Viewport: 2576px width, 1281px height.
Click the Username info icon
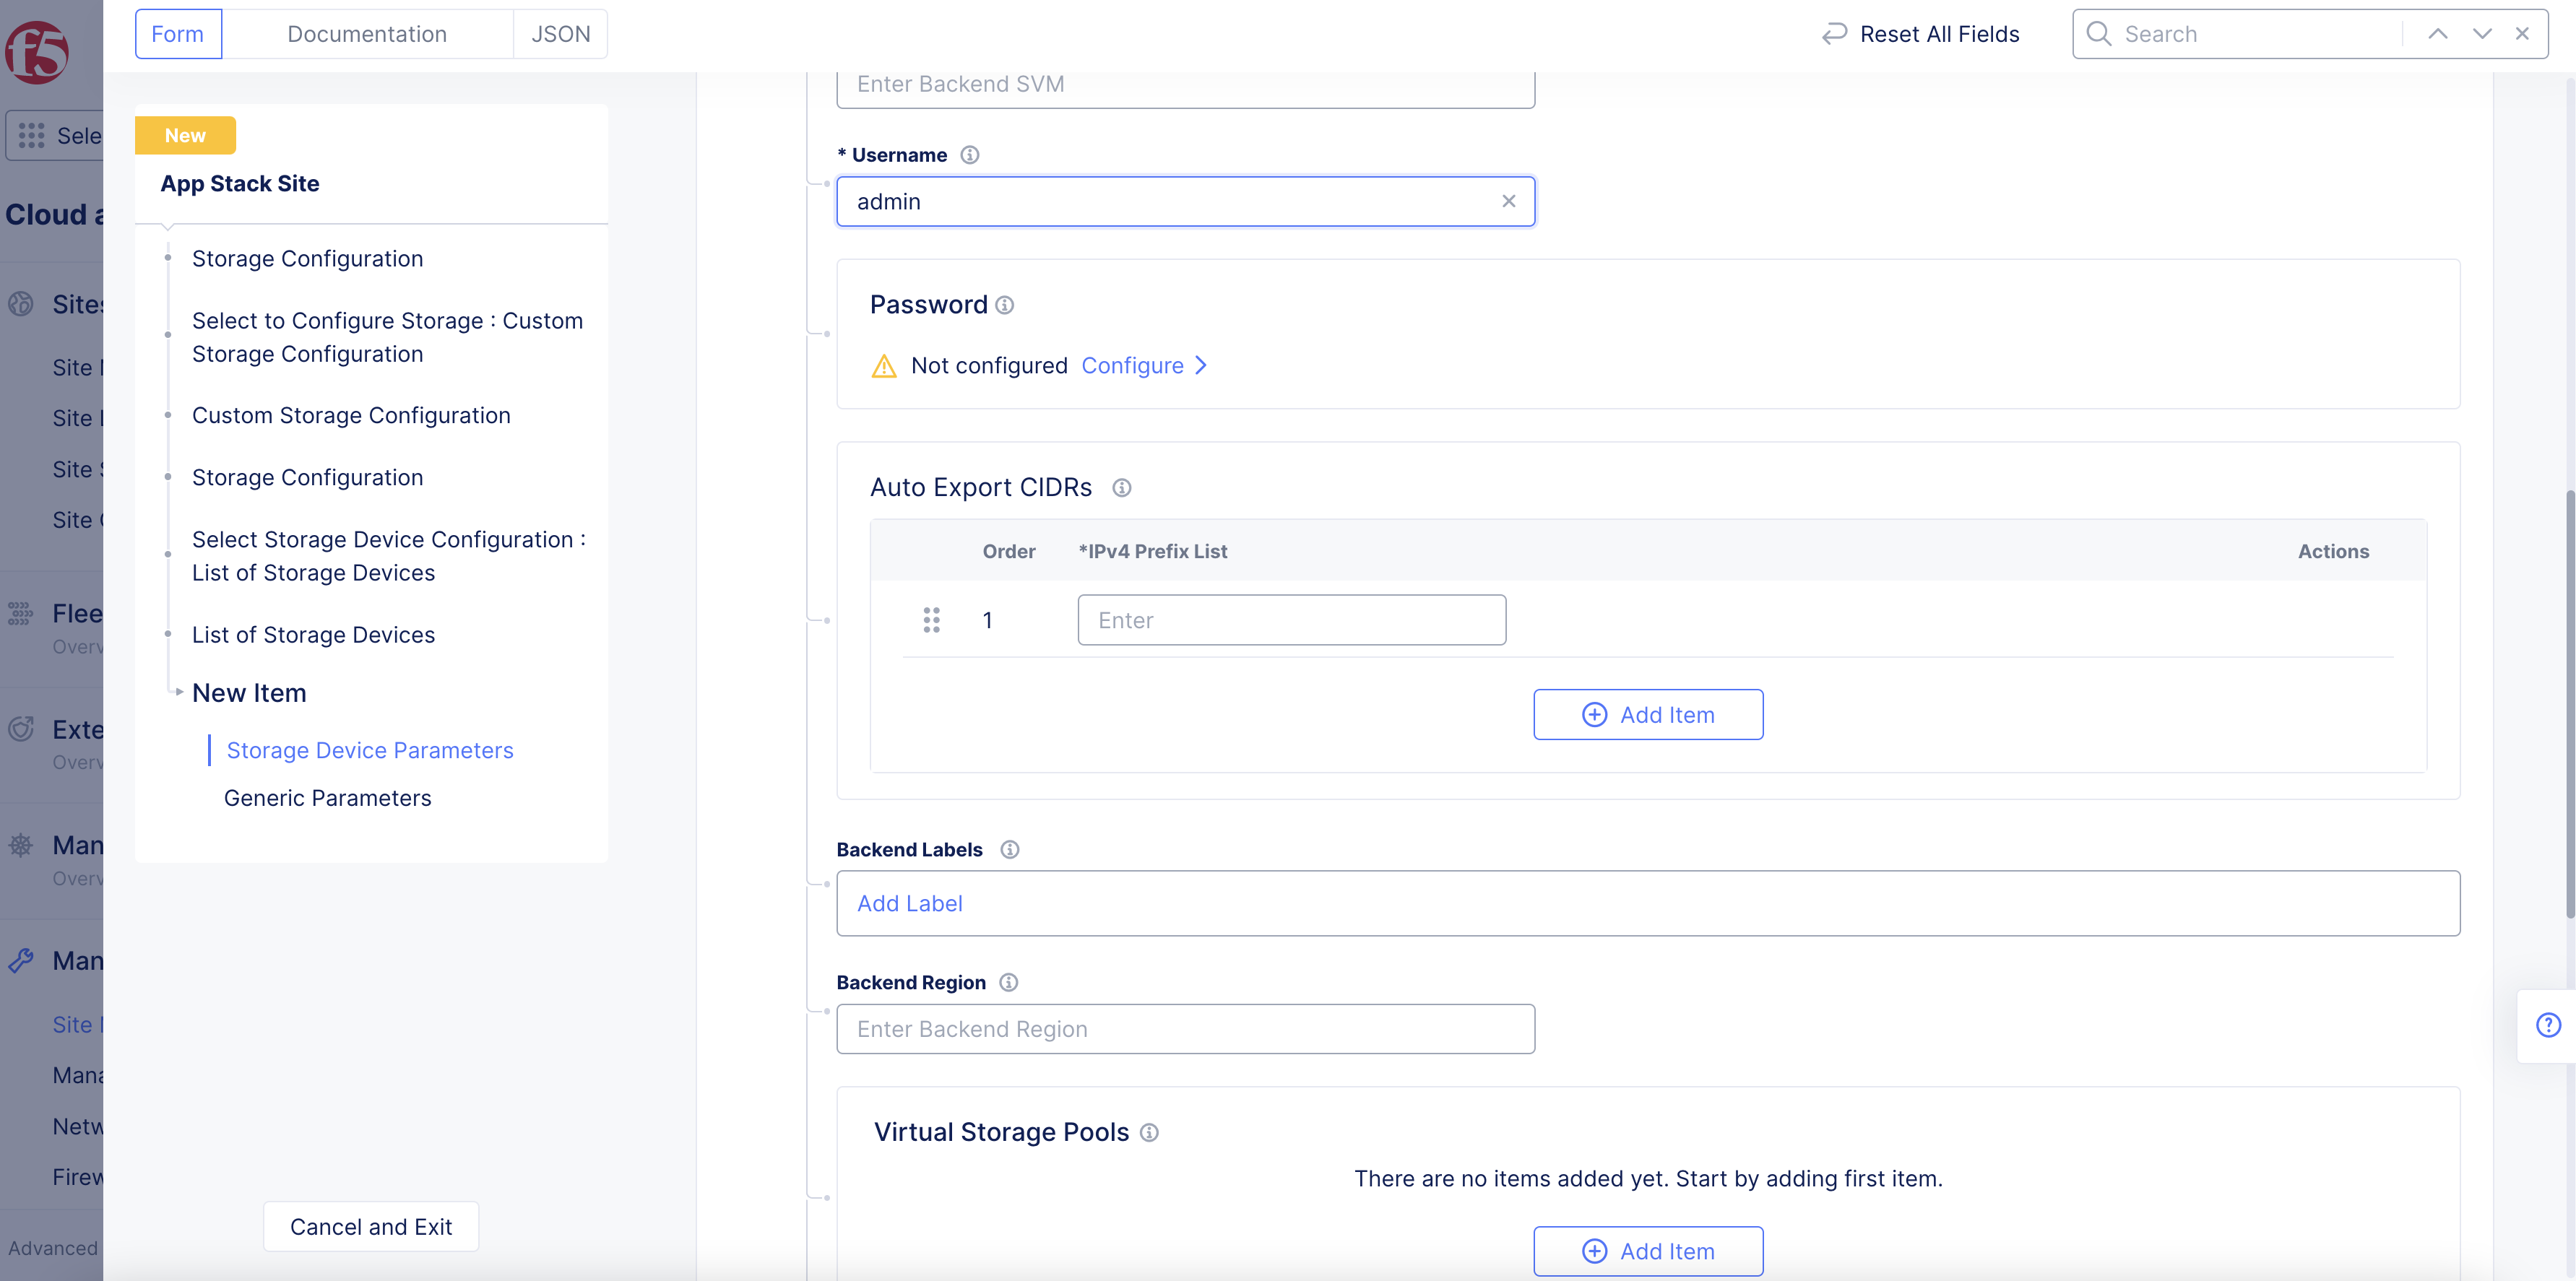pos(969,155)
